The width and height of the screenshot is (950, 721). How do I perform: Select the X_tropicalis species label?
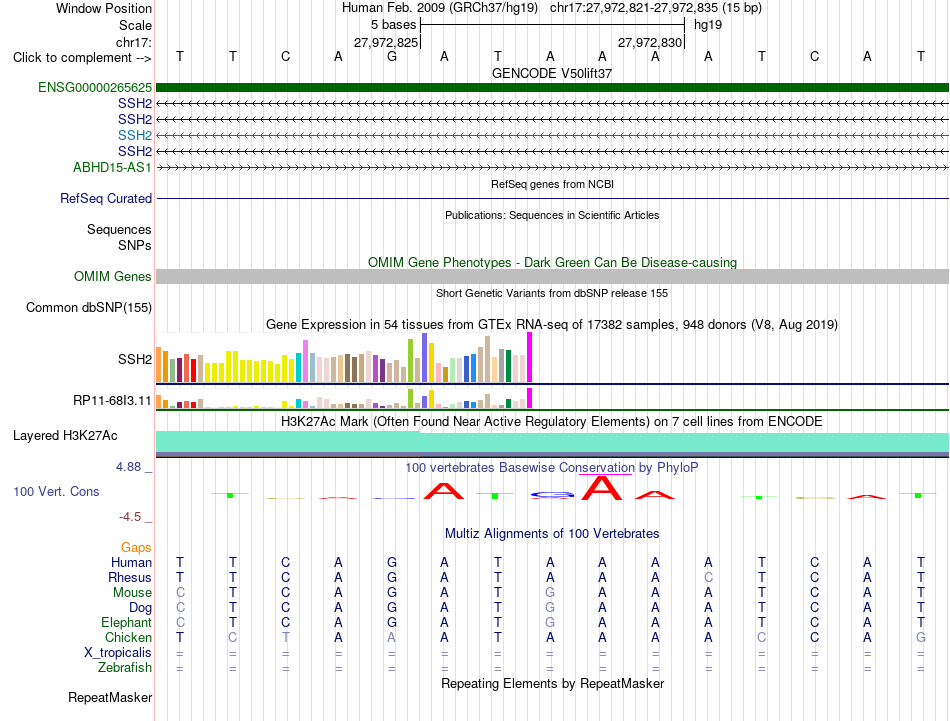118,653
